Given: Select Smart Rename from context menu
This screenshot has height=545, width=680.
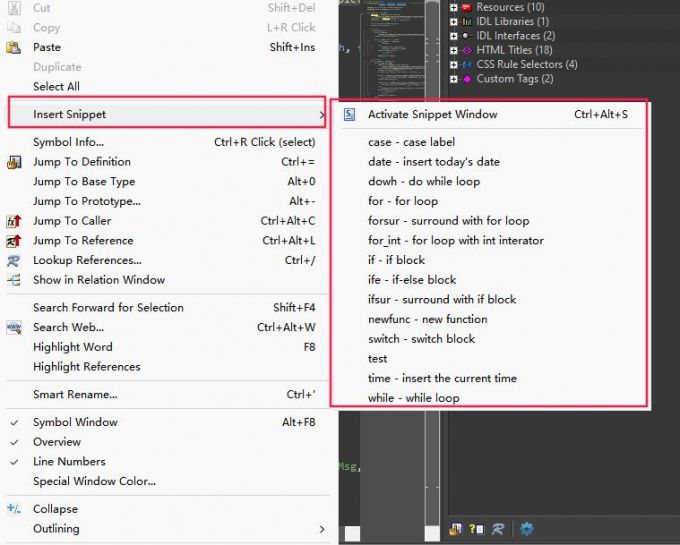Looking at the screenshot, I should tap(75, 394).
